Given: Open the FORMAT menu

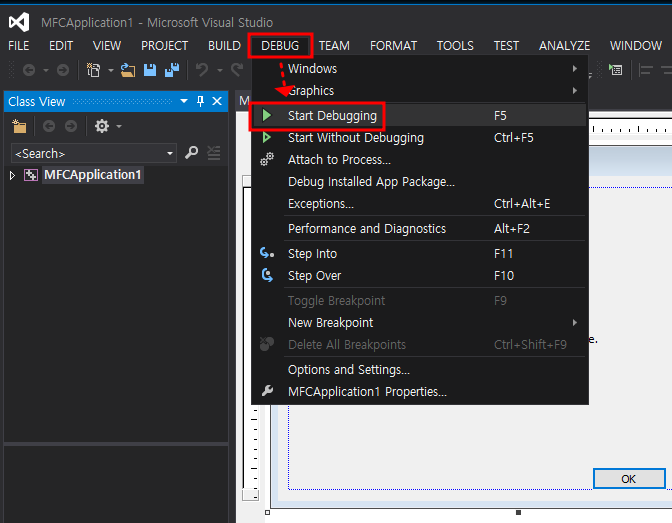Looking at the screenshot, I should pos(393,45).
